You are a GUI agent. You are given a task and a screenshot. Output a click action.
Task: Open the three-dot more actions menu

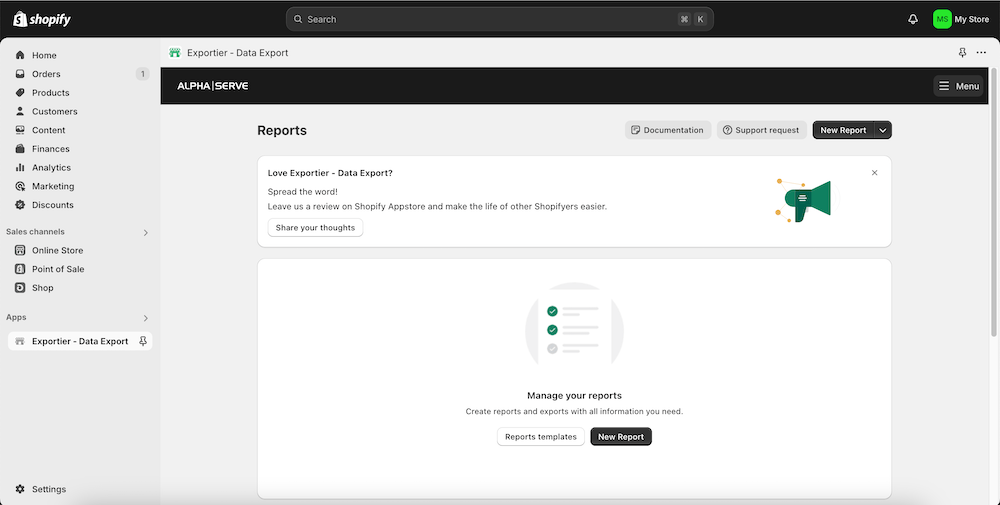point(981,52)
